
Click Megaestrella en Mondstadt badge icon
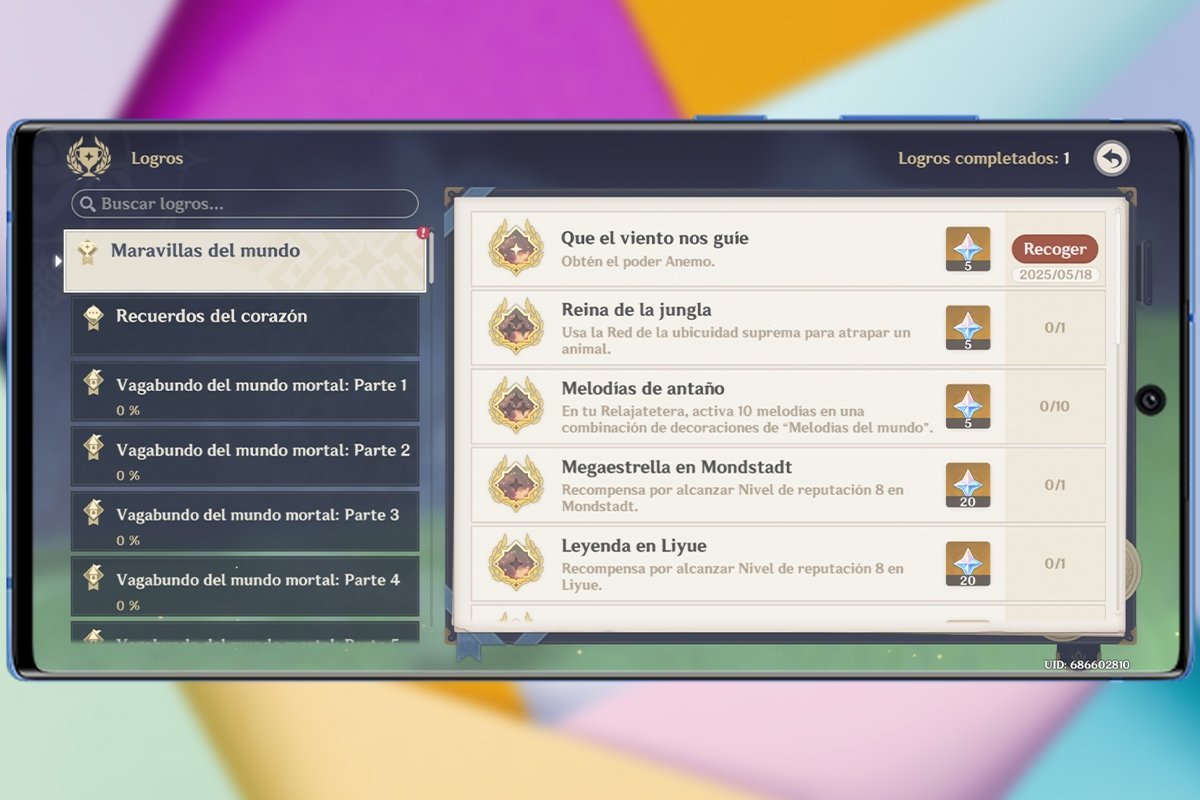click(516, 483)
